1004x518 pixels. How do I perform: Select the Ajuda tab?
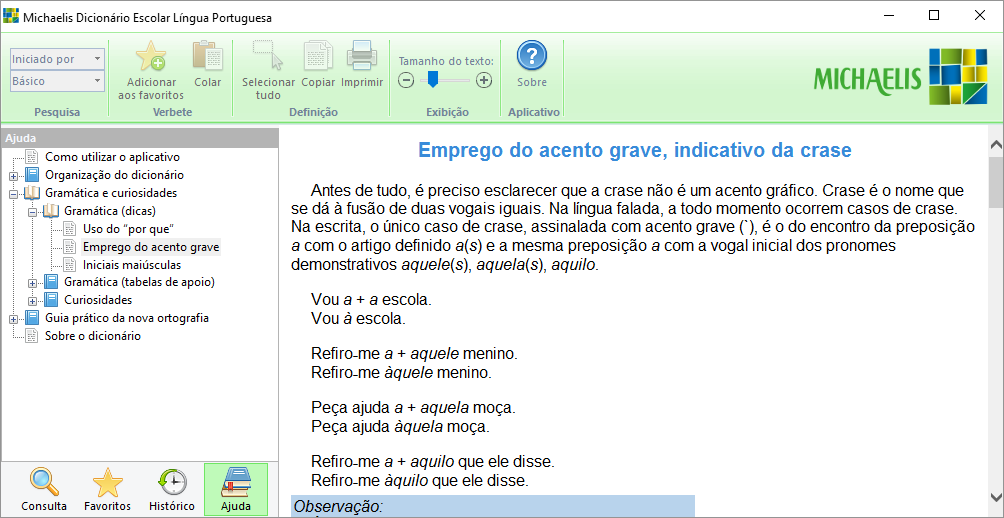coord(236,490)
